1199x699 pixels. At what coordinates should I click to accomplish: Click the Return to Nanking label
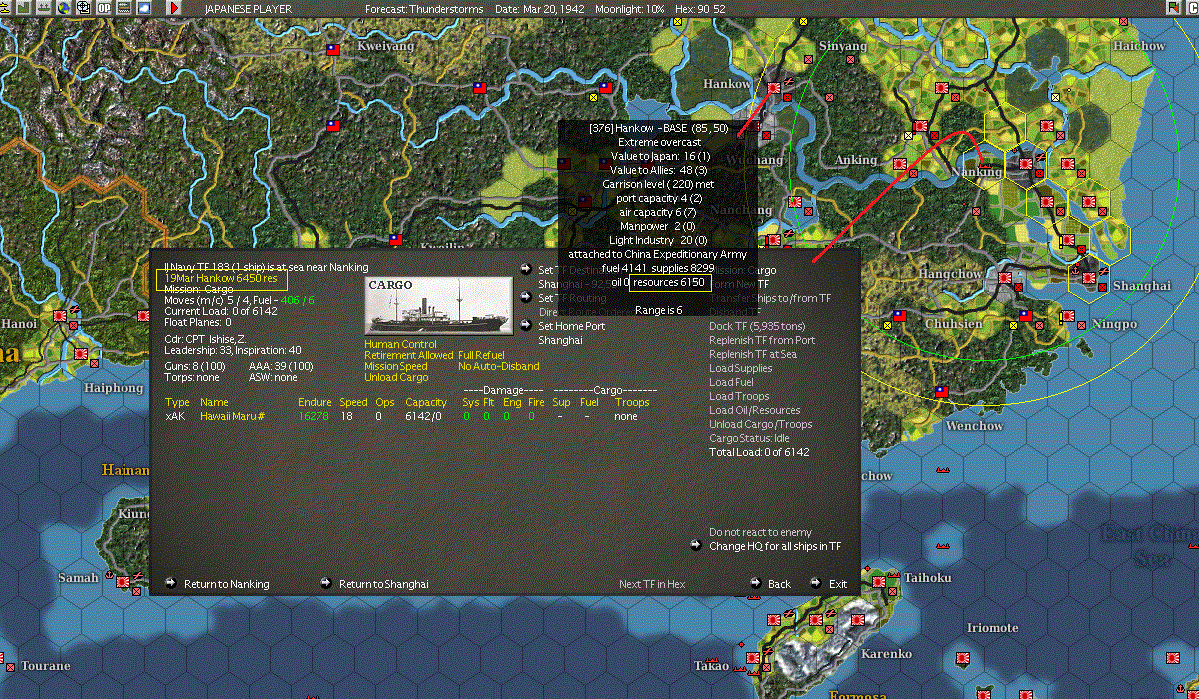[x=226, y=584]
